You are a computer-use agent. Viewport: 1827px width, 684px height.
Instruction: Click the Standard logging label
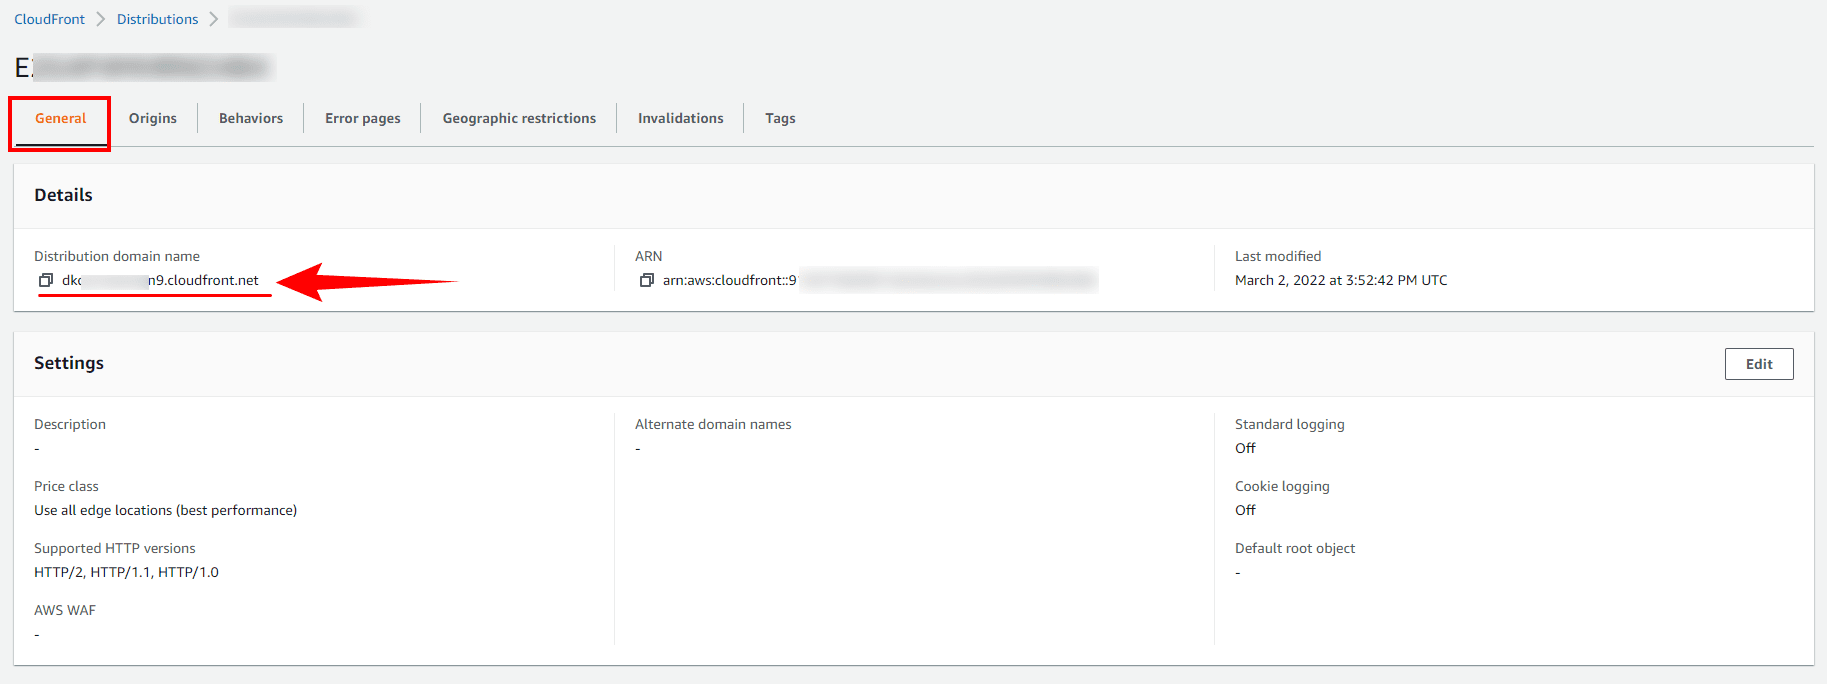click(1290, 424)
